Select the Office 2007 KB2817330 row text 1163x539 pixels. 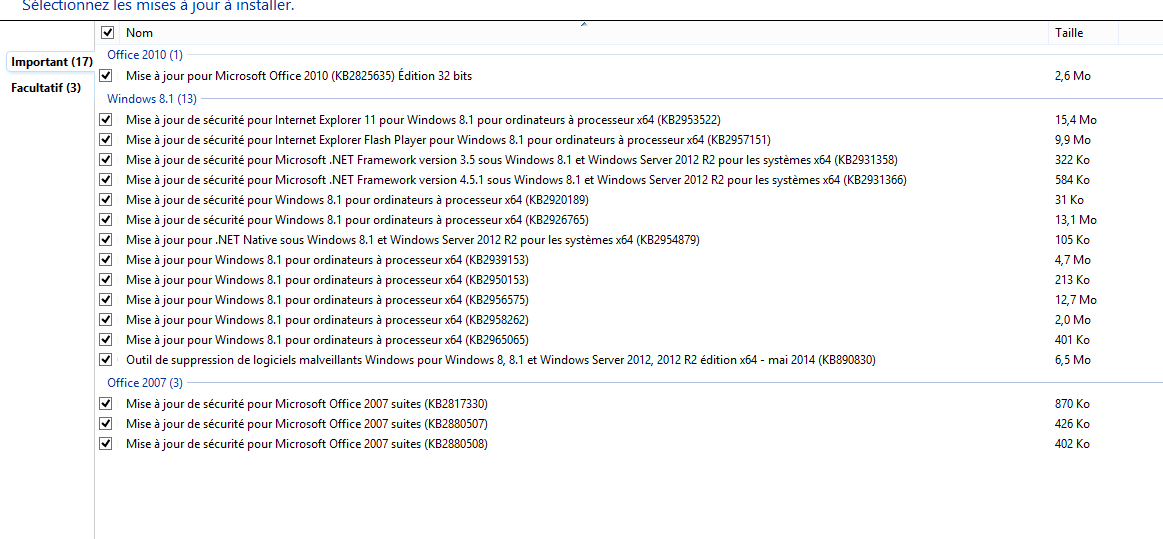click(x=307, y=404)
